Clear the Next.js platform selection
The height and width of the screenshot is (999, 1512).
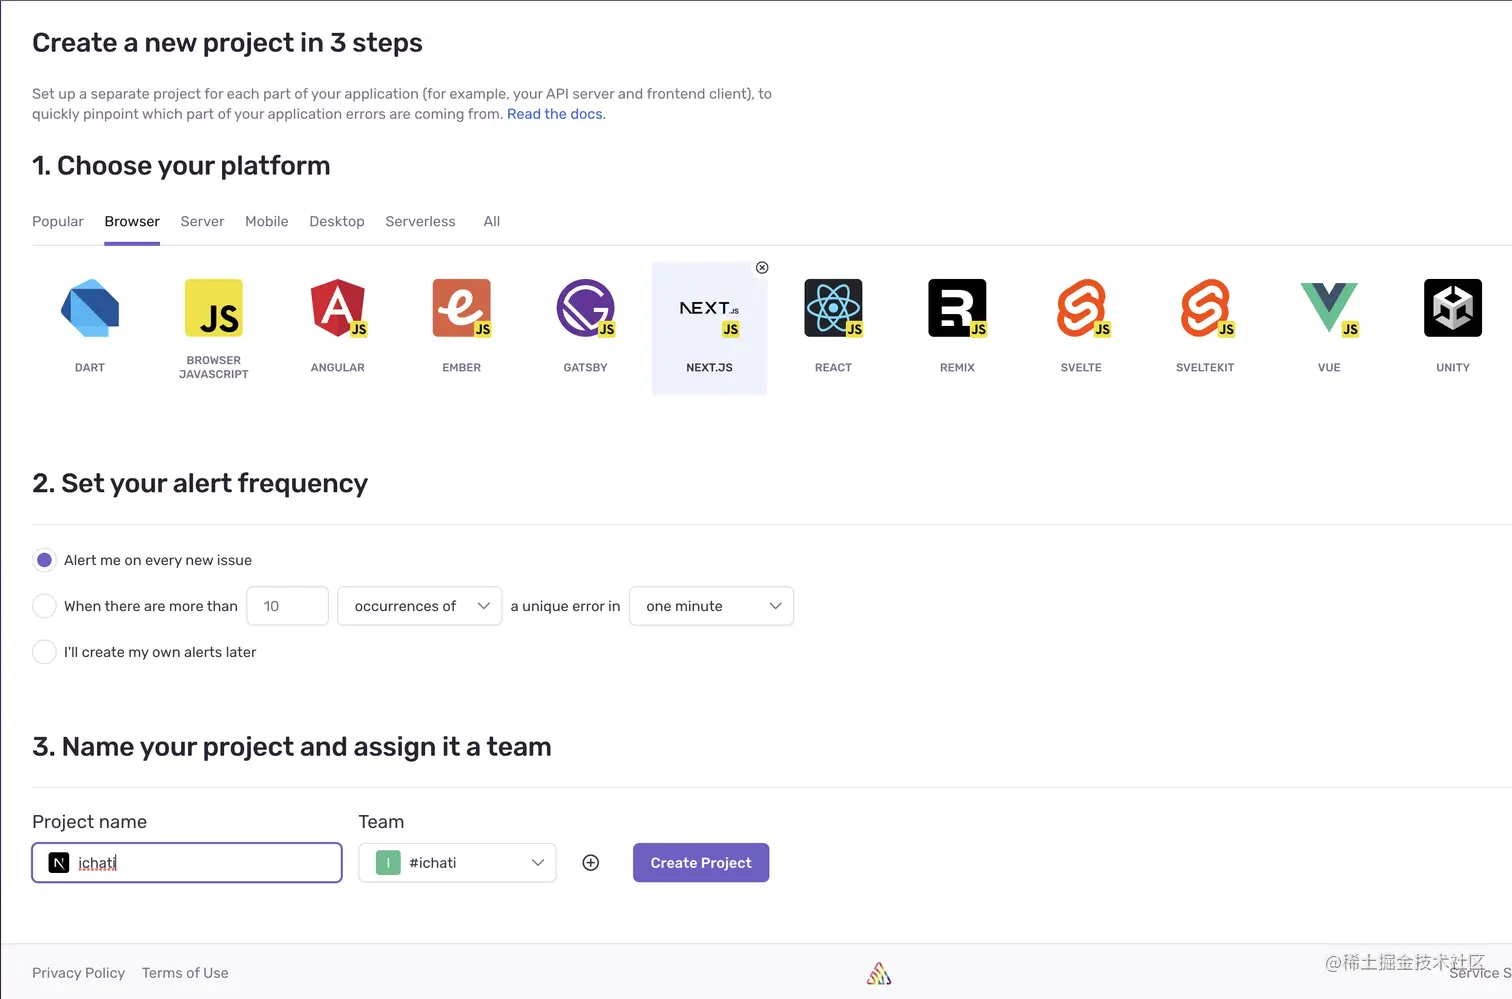pos(762,268)
